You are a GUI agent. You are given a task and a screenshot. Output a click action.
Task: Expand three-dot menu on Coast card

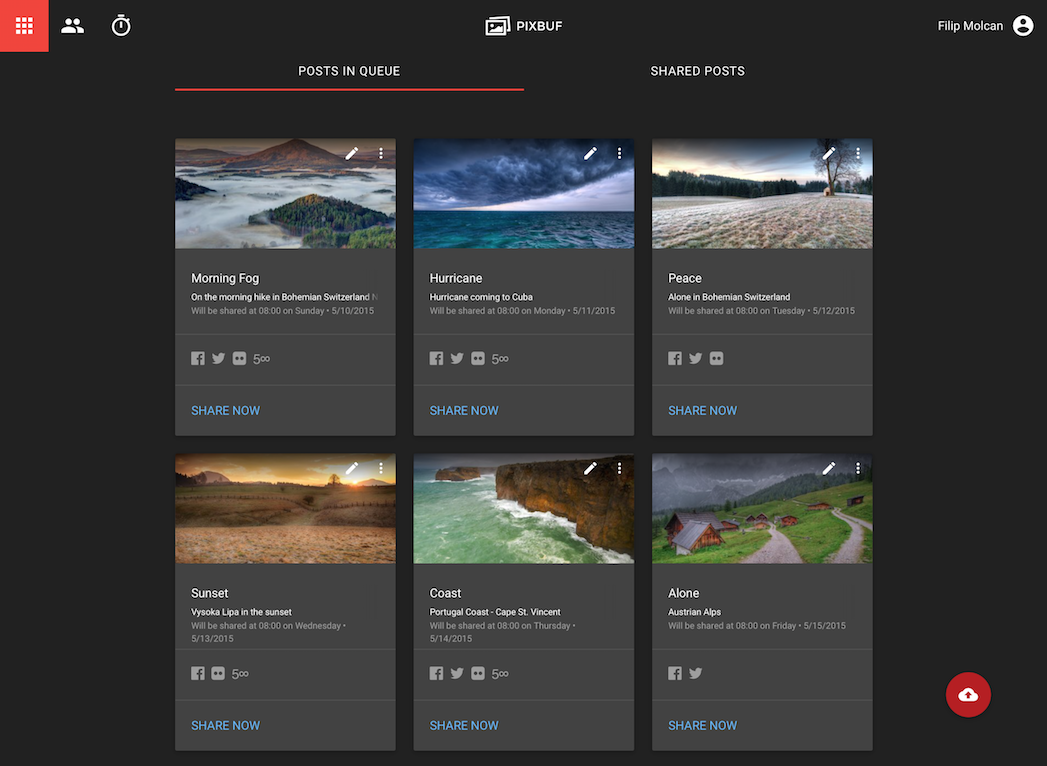pyautogui.click(x=619, y=468)
